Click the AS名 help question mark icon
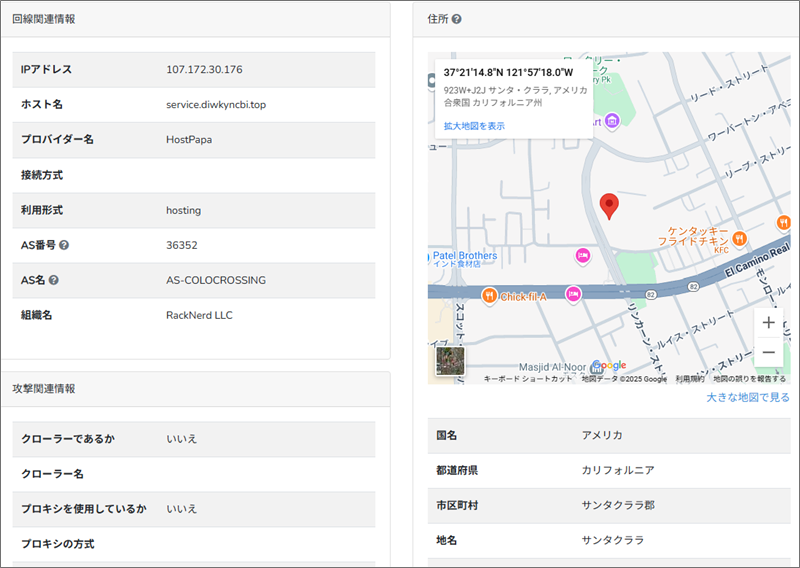Screen dimensions: 800x568 tap(54, 280)
